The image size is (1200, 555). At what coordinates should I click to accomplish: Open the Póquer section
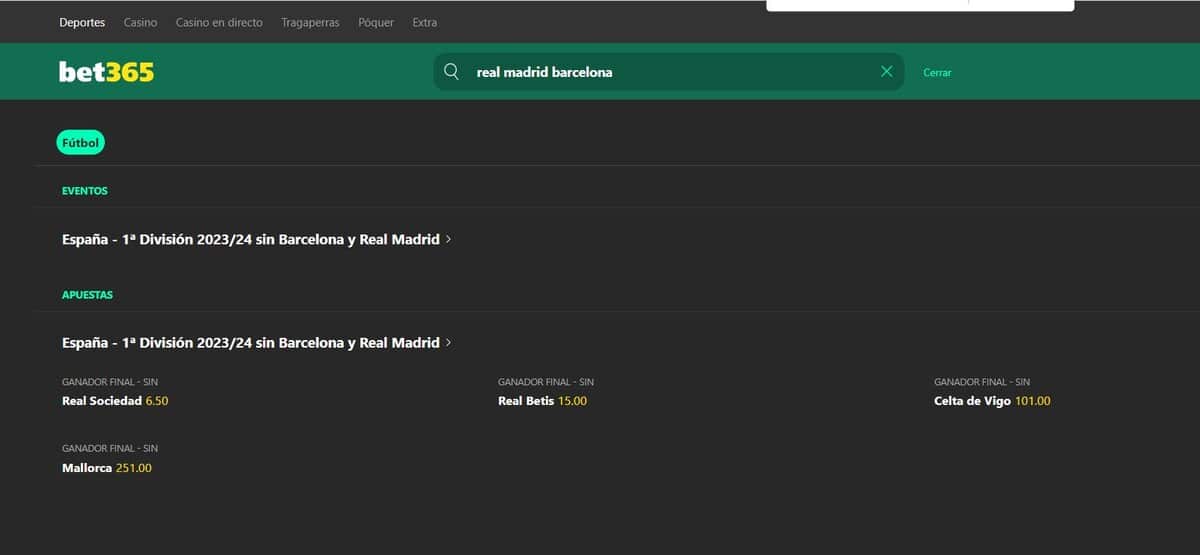(376, 22)
